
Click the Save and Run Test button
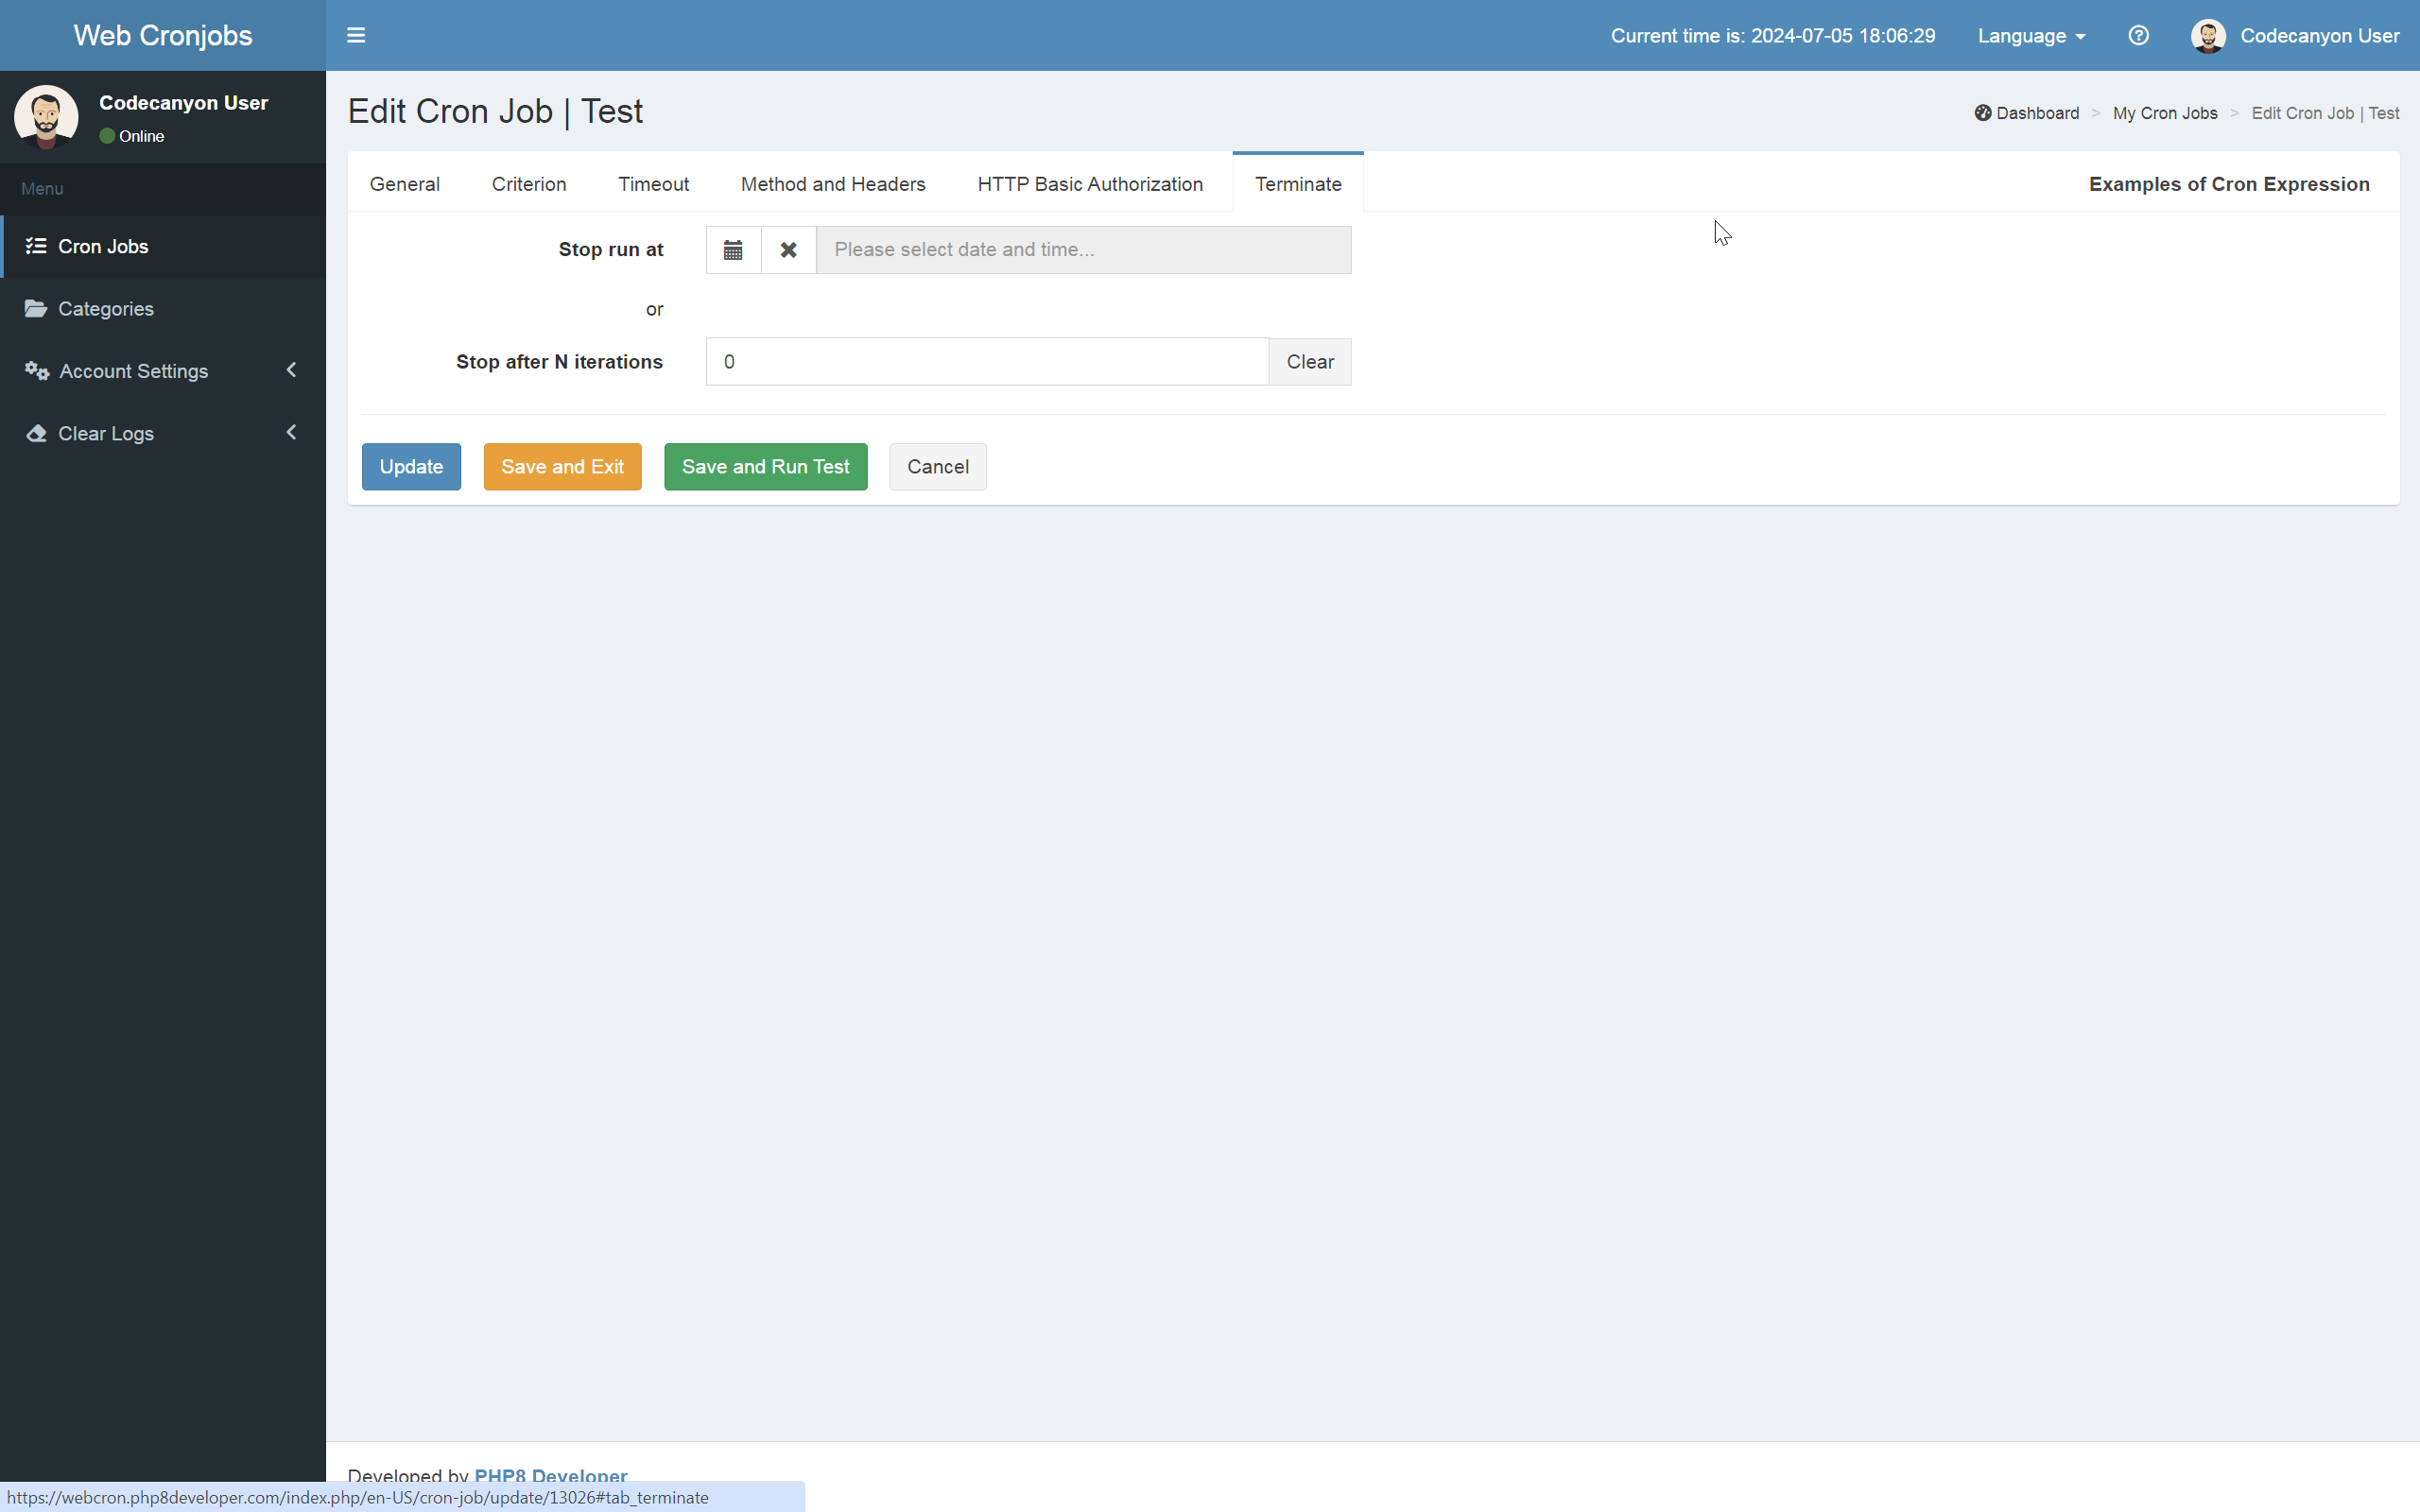pyautogui.click(x=765, y=466)
